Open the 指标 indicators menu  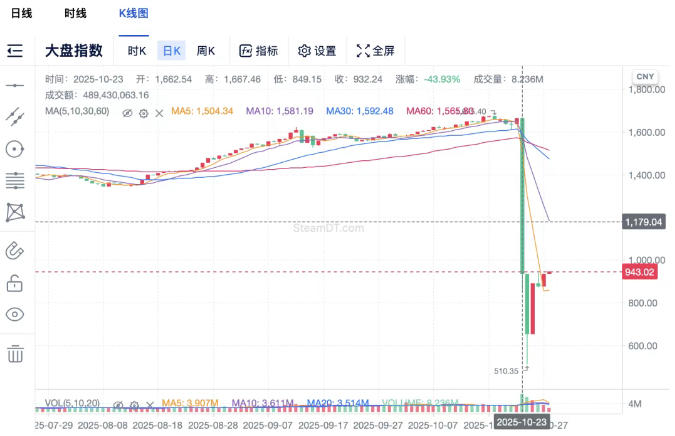[258, 51]
